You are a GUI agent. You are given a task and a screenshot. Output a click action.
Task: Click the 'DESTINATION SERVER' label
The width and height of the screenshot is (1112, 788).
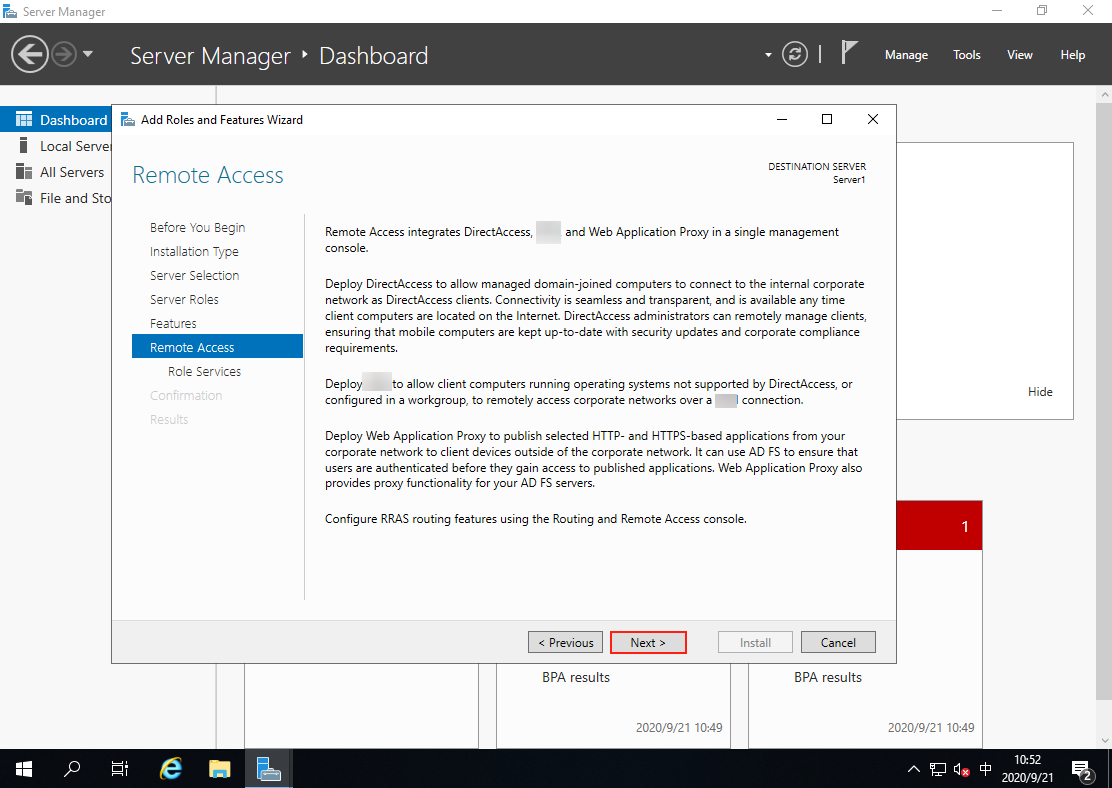coord(817,167)
